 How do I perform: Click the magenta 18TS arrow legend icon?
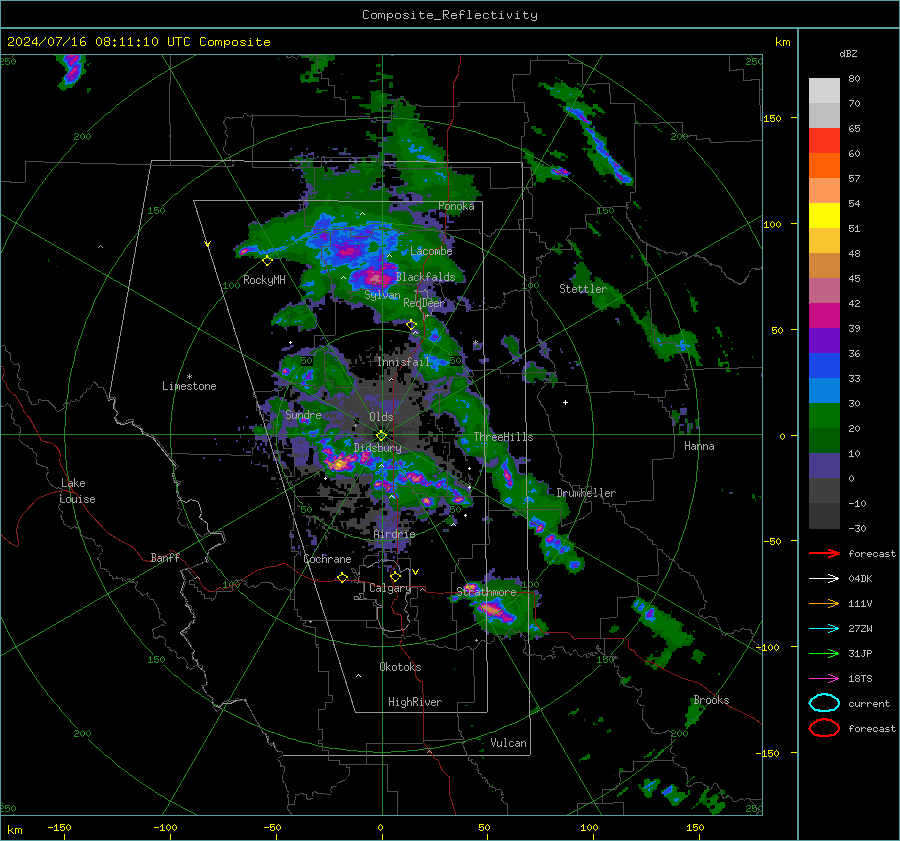[x=824, y=678]
